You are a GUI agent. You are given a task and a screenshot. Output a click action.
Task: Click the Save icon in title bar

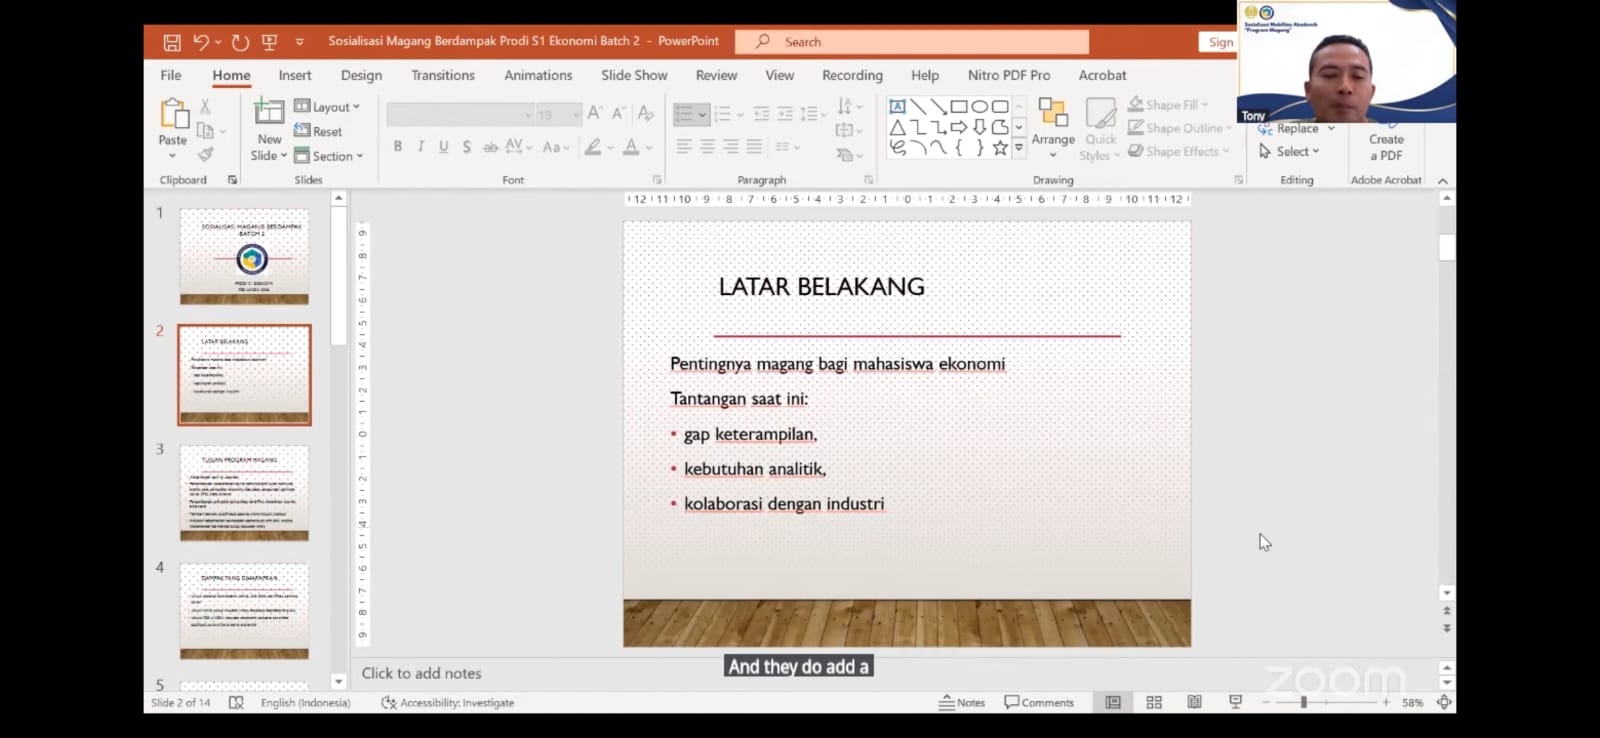pos(172,42)
